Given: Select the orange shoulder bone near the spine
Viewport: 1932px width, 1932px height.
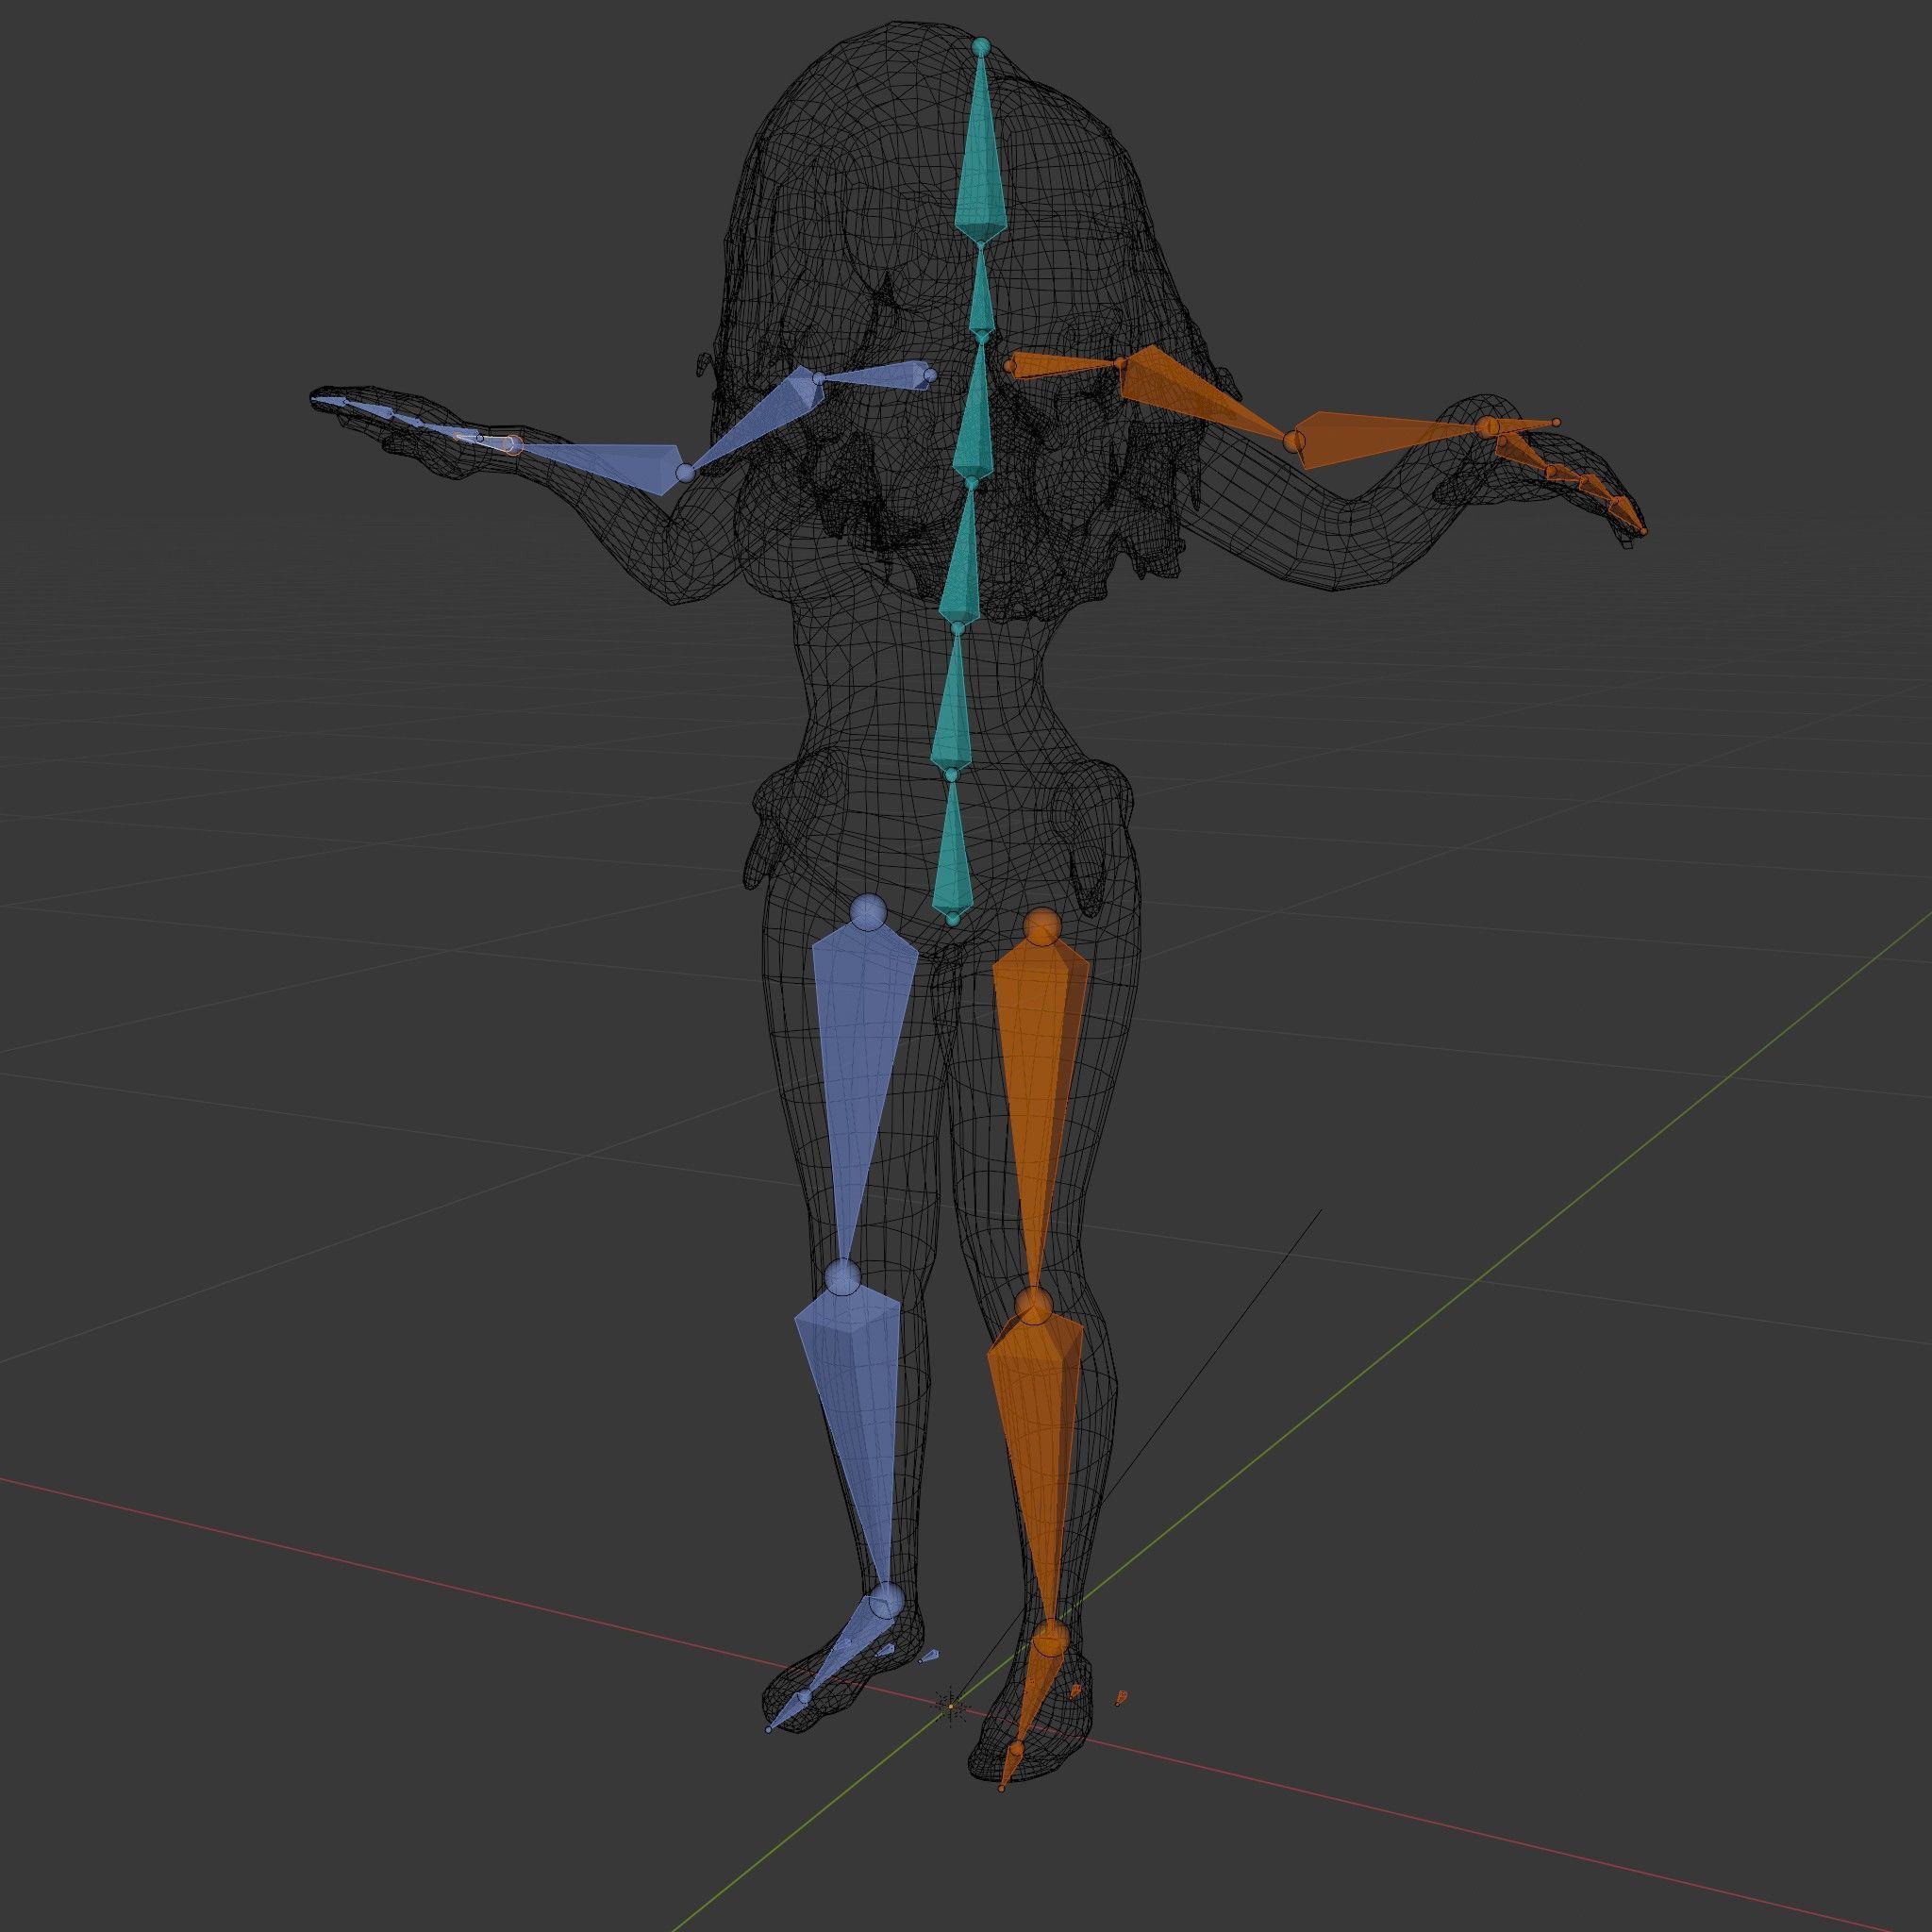Looking at the screenshot, I should 1065,365.
